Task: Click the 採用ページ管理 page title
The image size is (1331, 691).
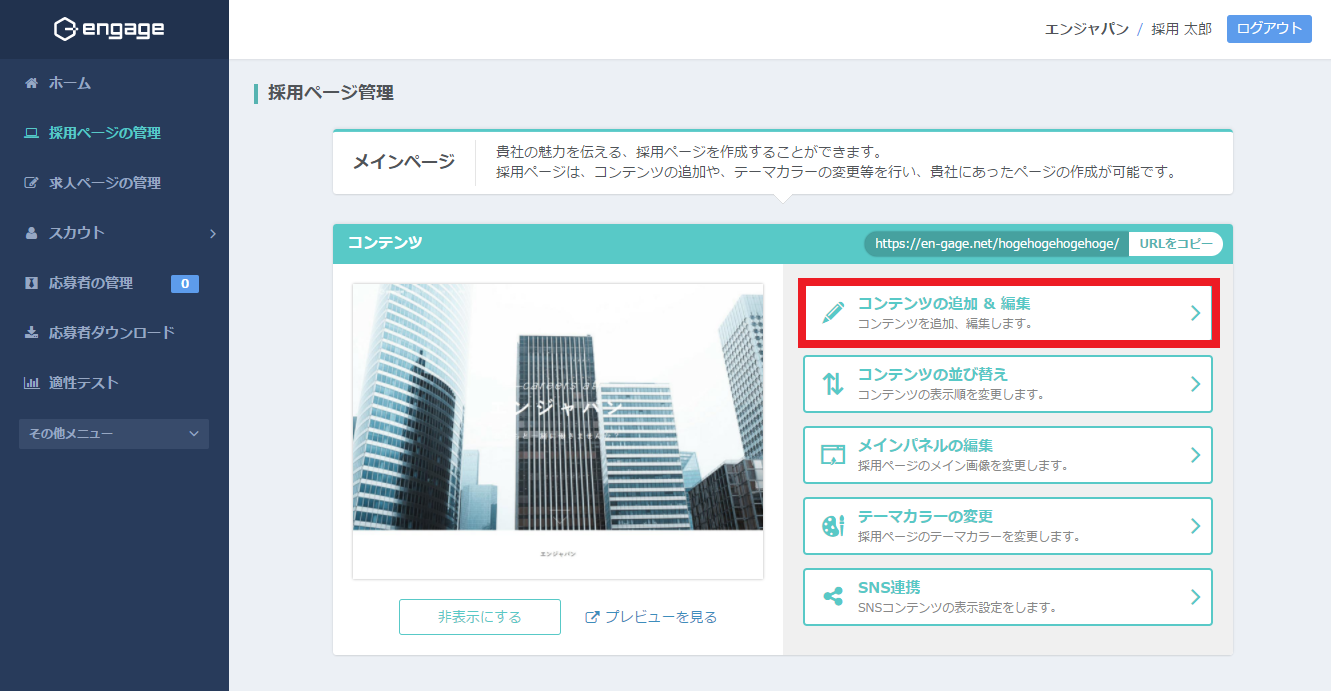Action: [x=331, y=93]
